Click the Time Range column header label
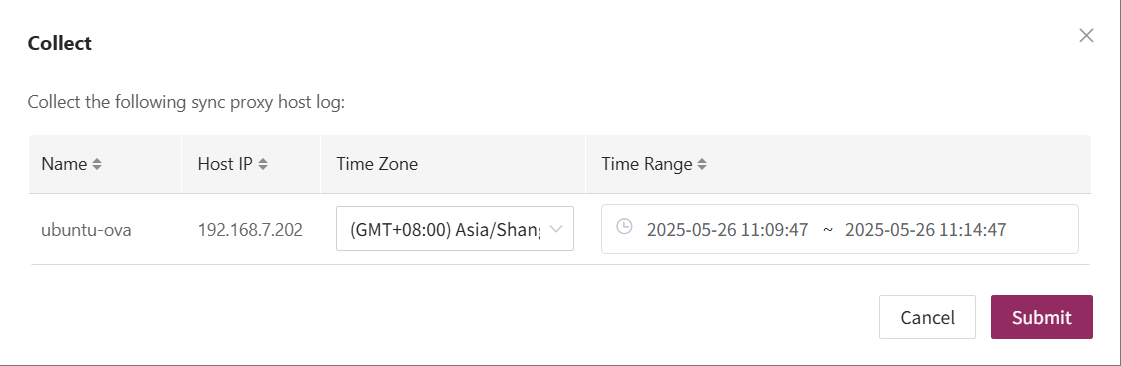This screenshot has width=1121, height=366. [647, 164]
